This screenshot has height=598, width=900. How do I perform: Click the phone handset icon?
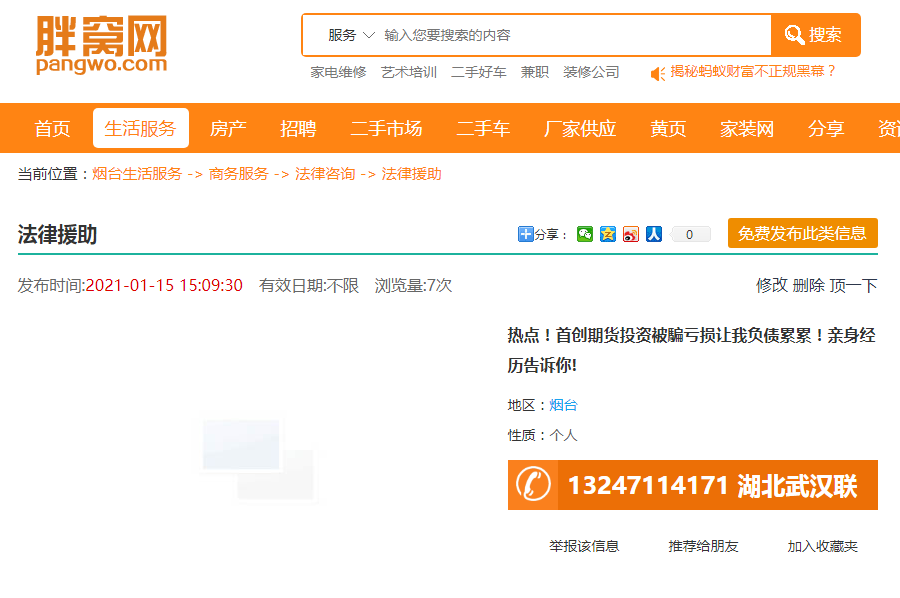tap(533, 484)
